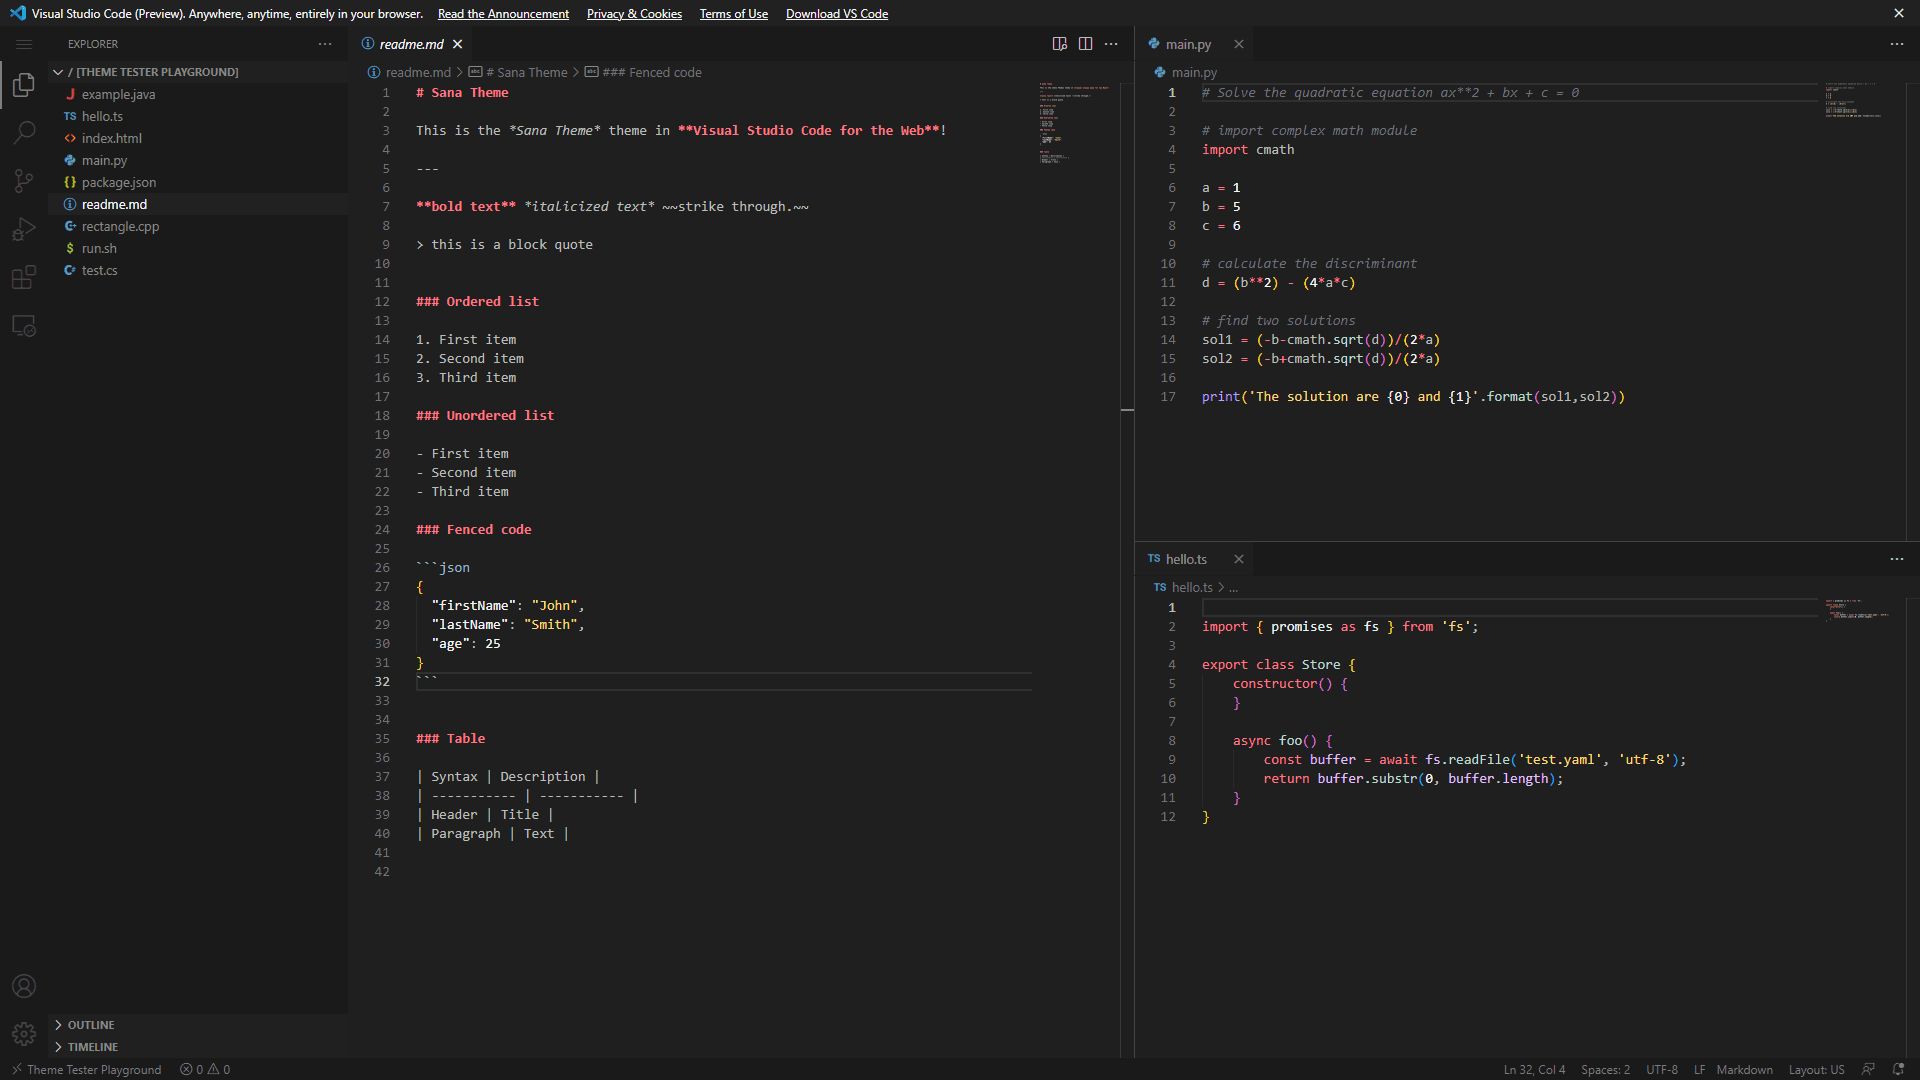This screenshot has width=1920, height=1080.
Task: Close the main.py tab
Action: 1239,44
